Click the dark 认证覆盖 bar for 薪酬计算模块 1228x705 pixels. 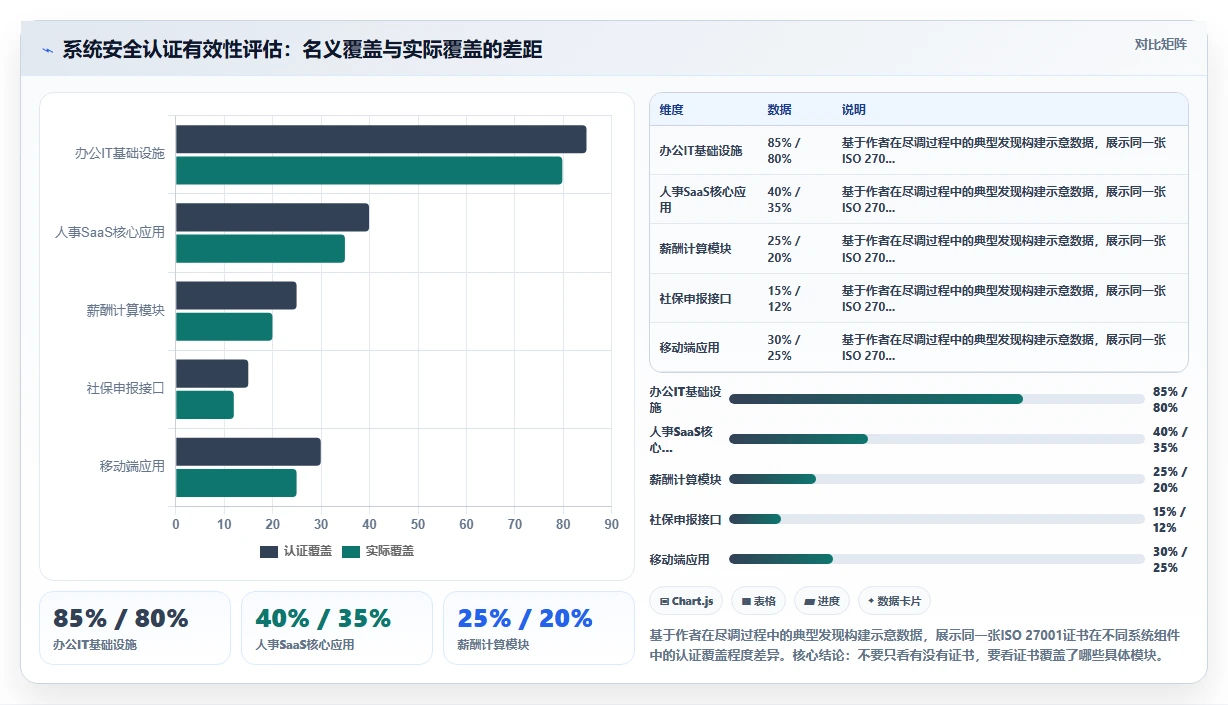pyautogui.click(x=236, y=295)
